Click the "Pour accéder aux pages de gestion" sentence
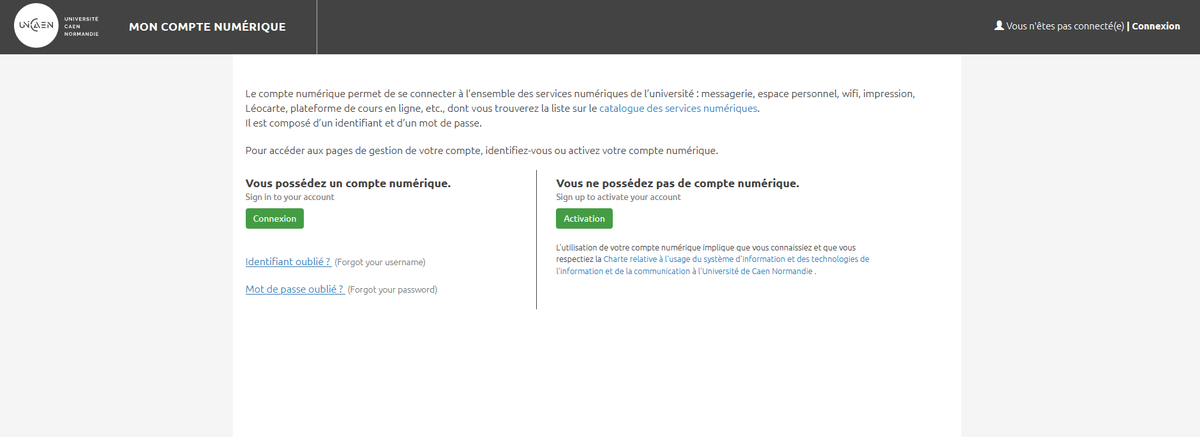The image size is (1200, 437). 482,150
